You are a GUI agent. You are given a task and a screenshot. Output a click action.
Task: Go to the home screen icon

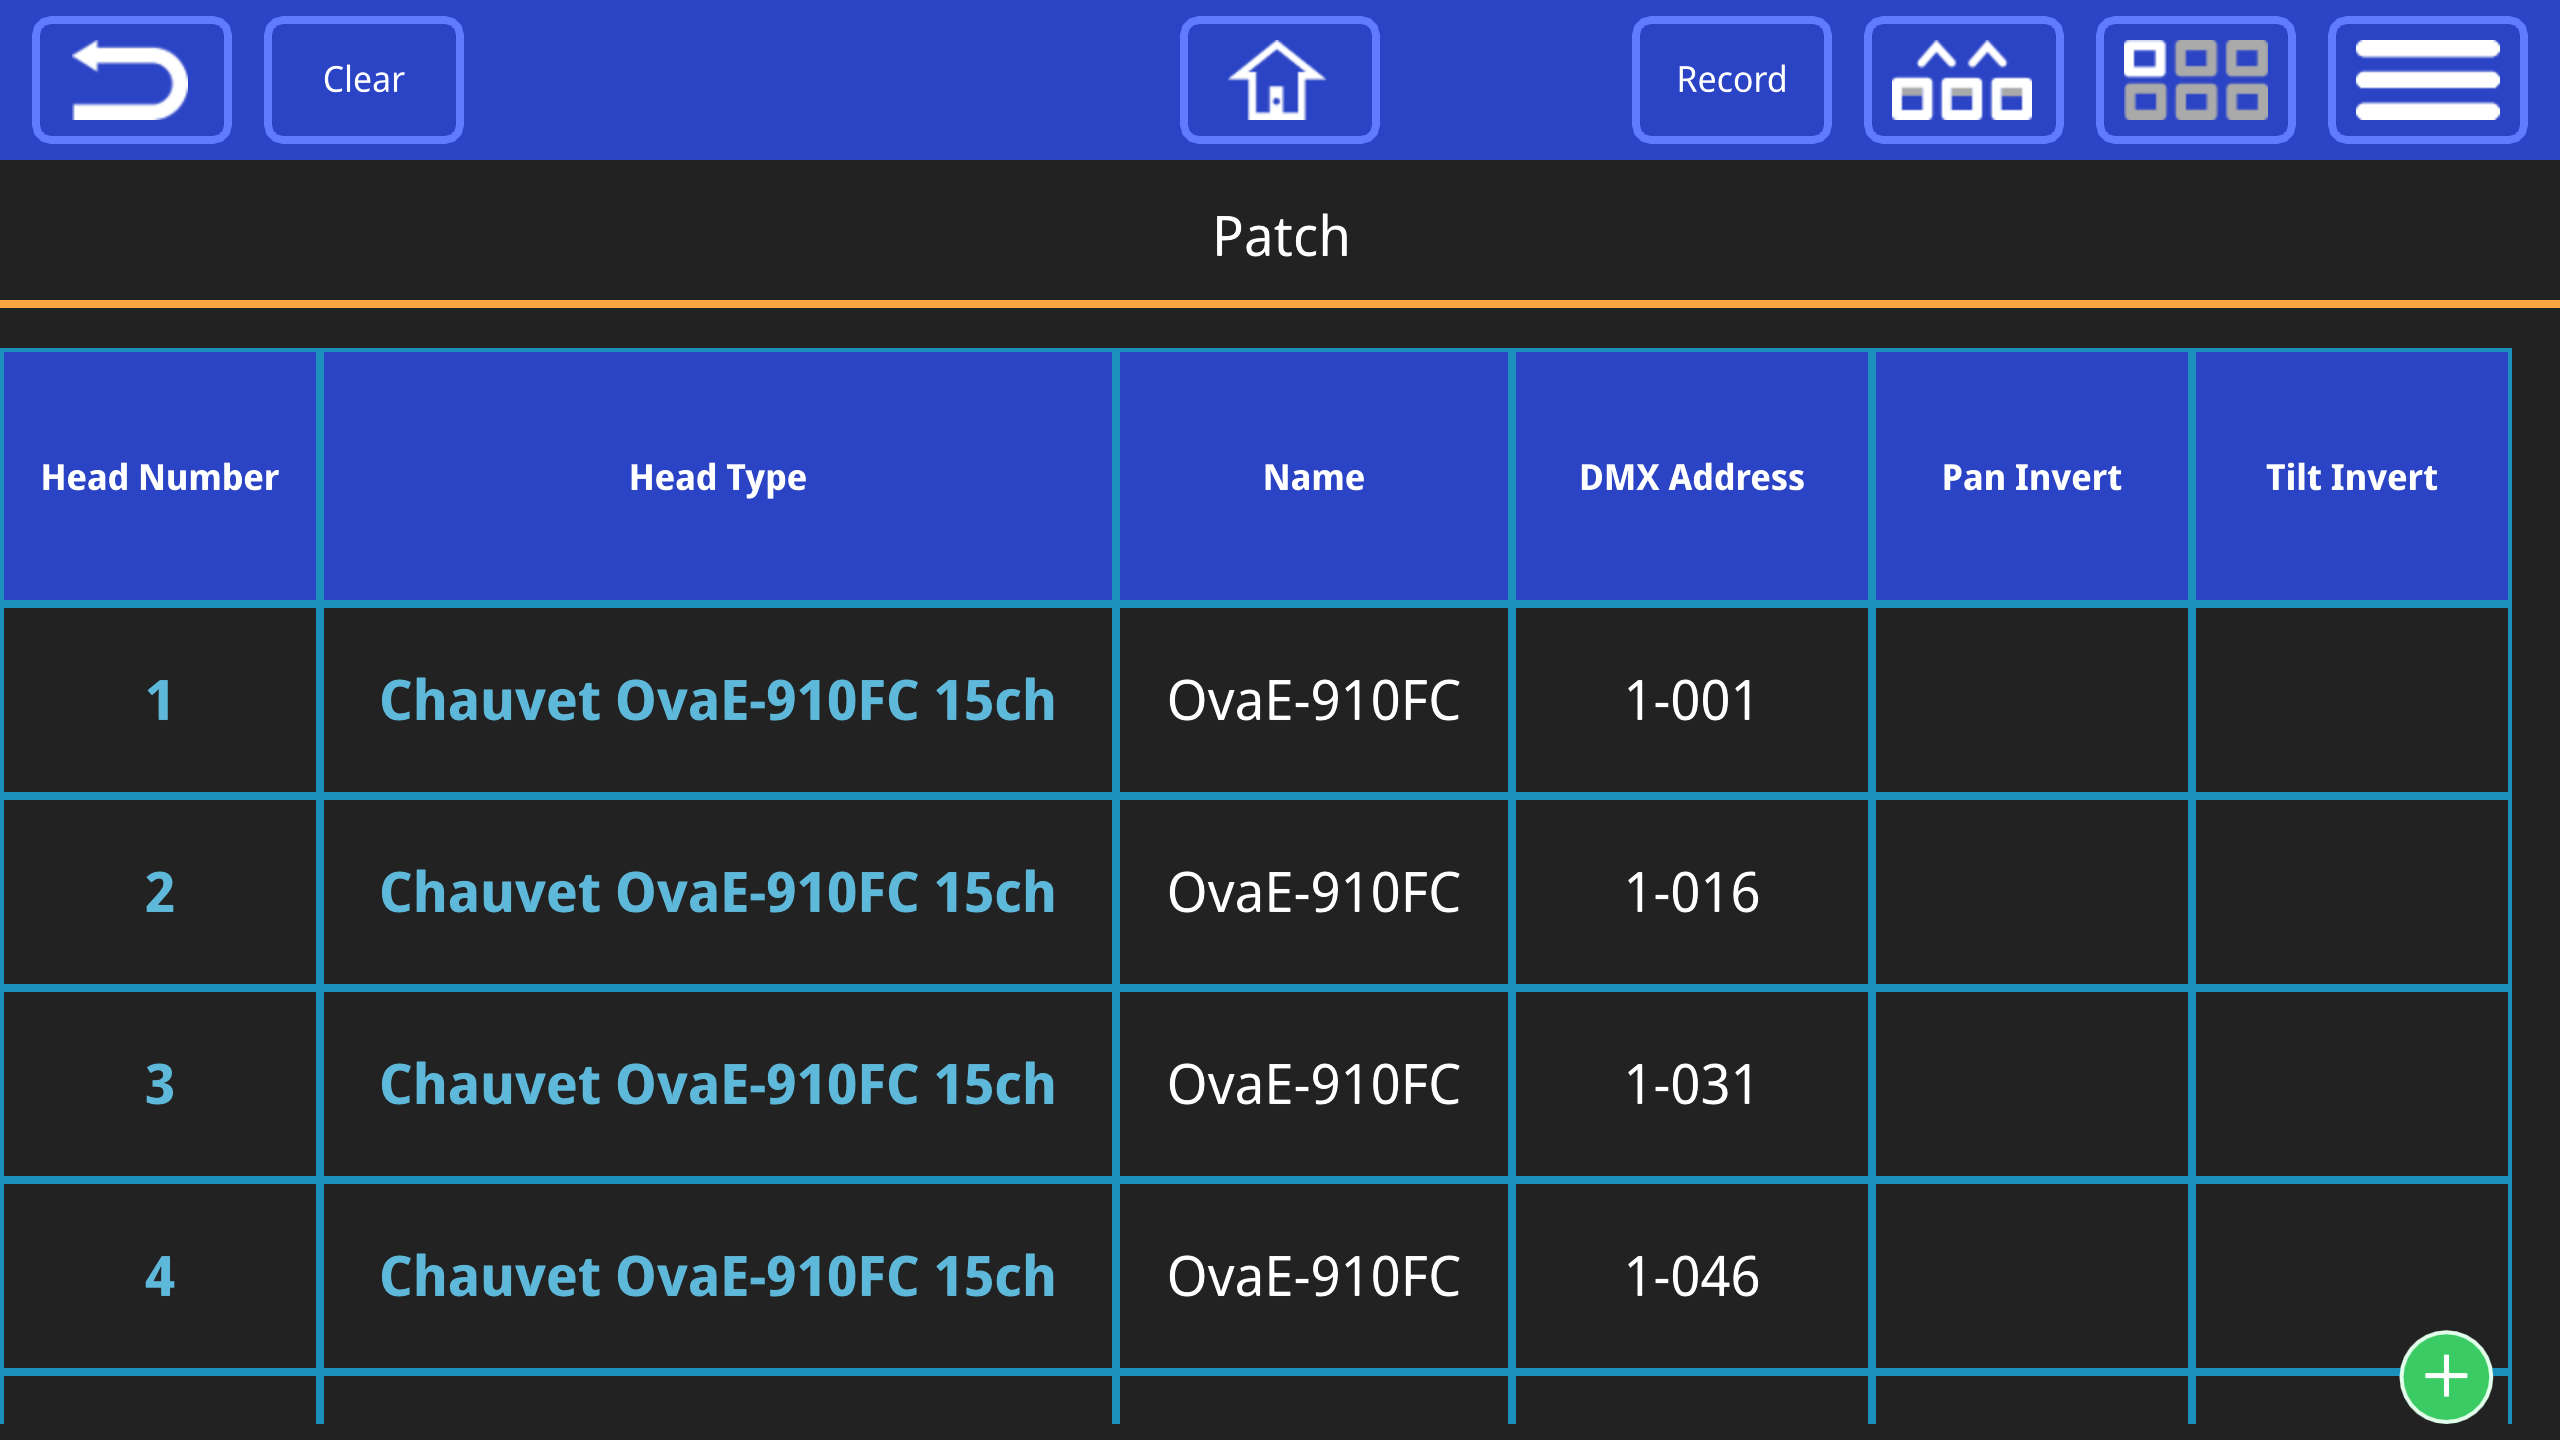click(x=1279, y=80)
